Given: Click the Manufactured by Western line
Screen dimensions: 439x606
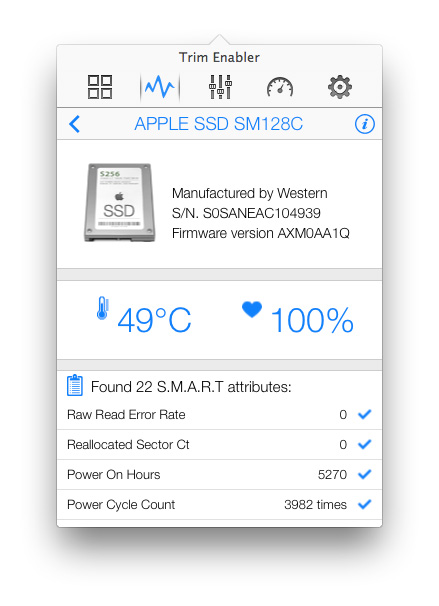Looking at the screenshot, I should pyautogui.click(x=250, y=193).
